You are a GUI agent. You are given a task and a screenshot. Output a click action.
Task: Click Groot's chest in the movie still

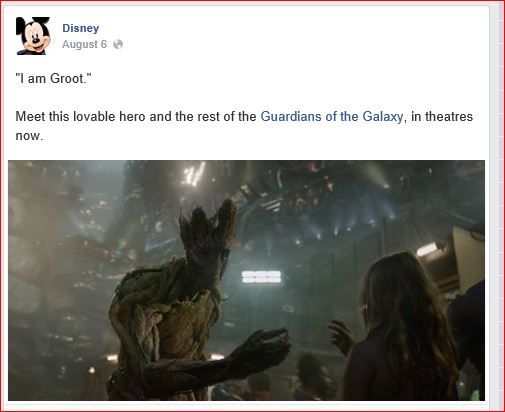coord(187,320)
